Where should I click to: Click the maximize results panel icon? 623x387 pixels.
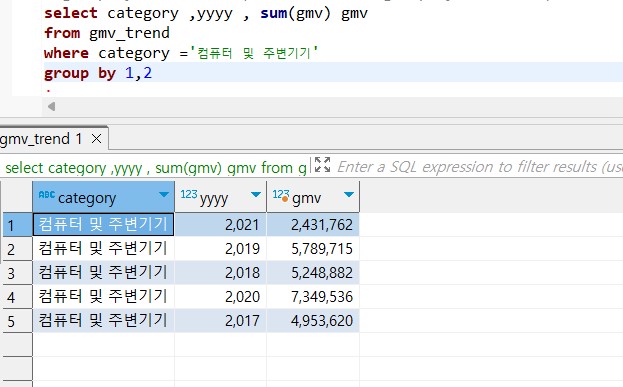322,164
